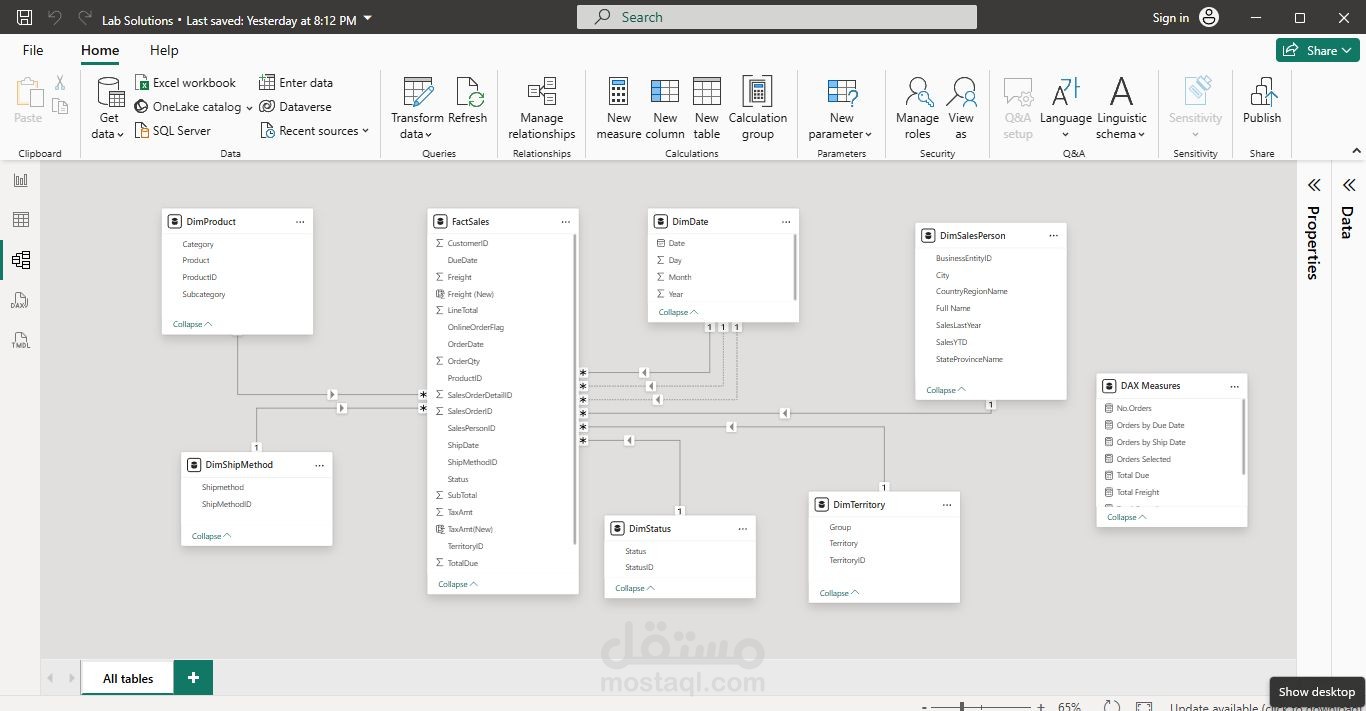
Task: Open Language settings for Q&A
Action: (1066, 108)
